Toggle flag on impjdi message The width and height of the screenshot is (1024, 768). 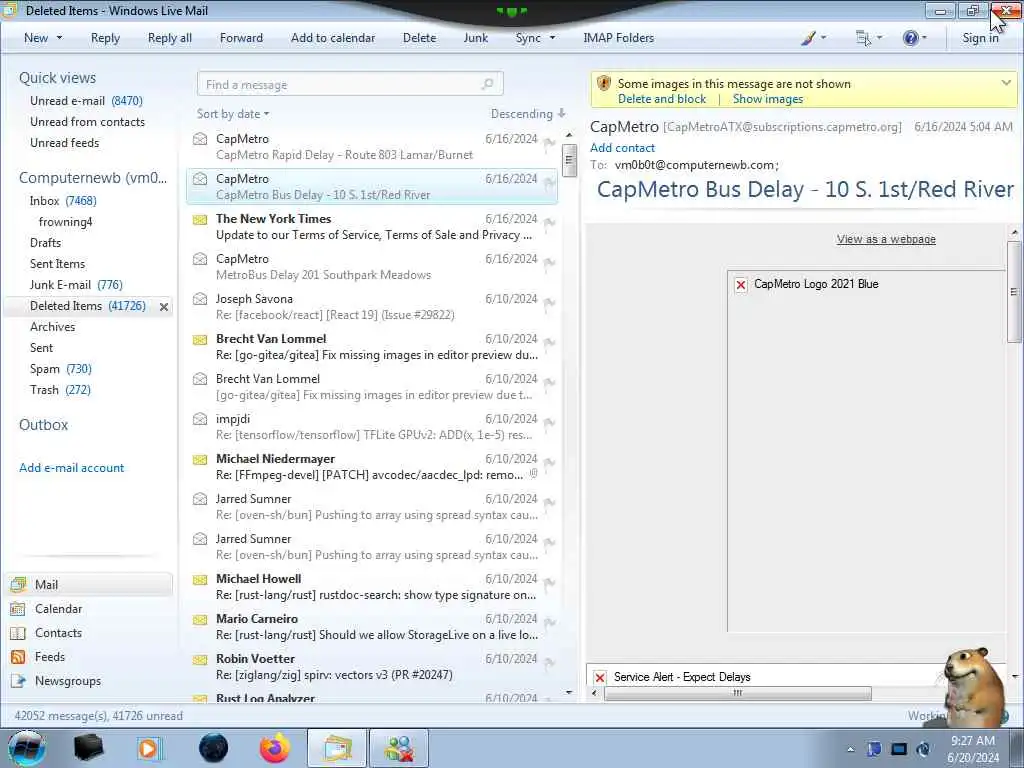[549, 423]
